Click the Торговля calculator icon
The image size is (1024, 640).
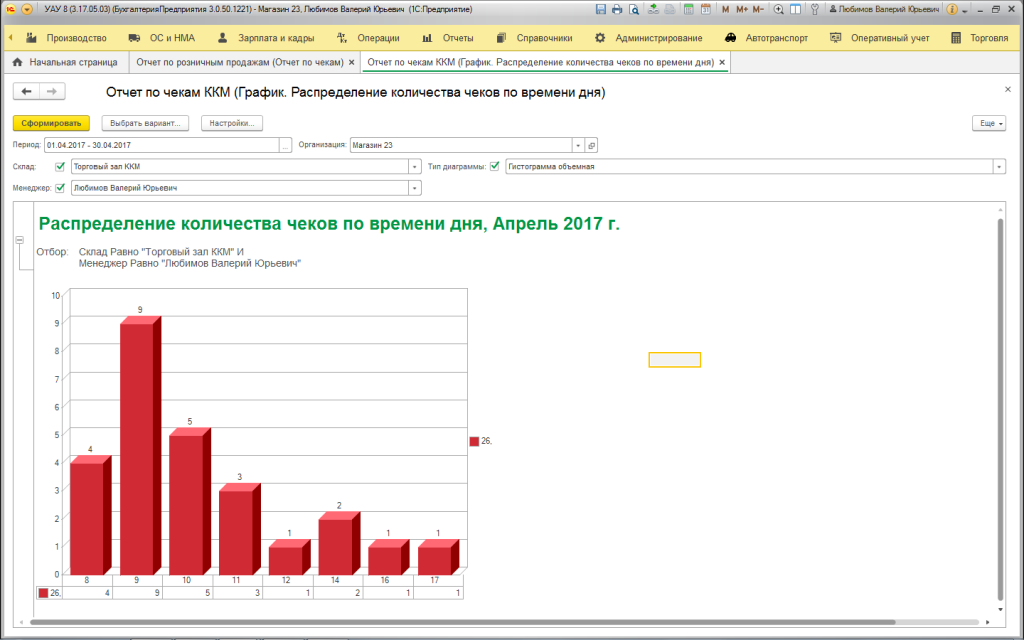tap(956, 38)
